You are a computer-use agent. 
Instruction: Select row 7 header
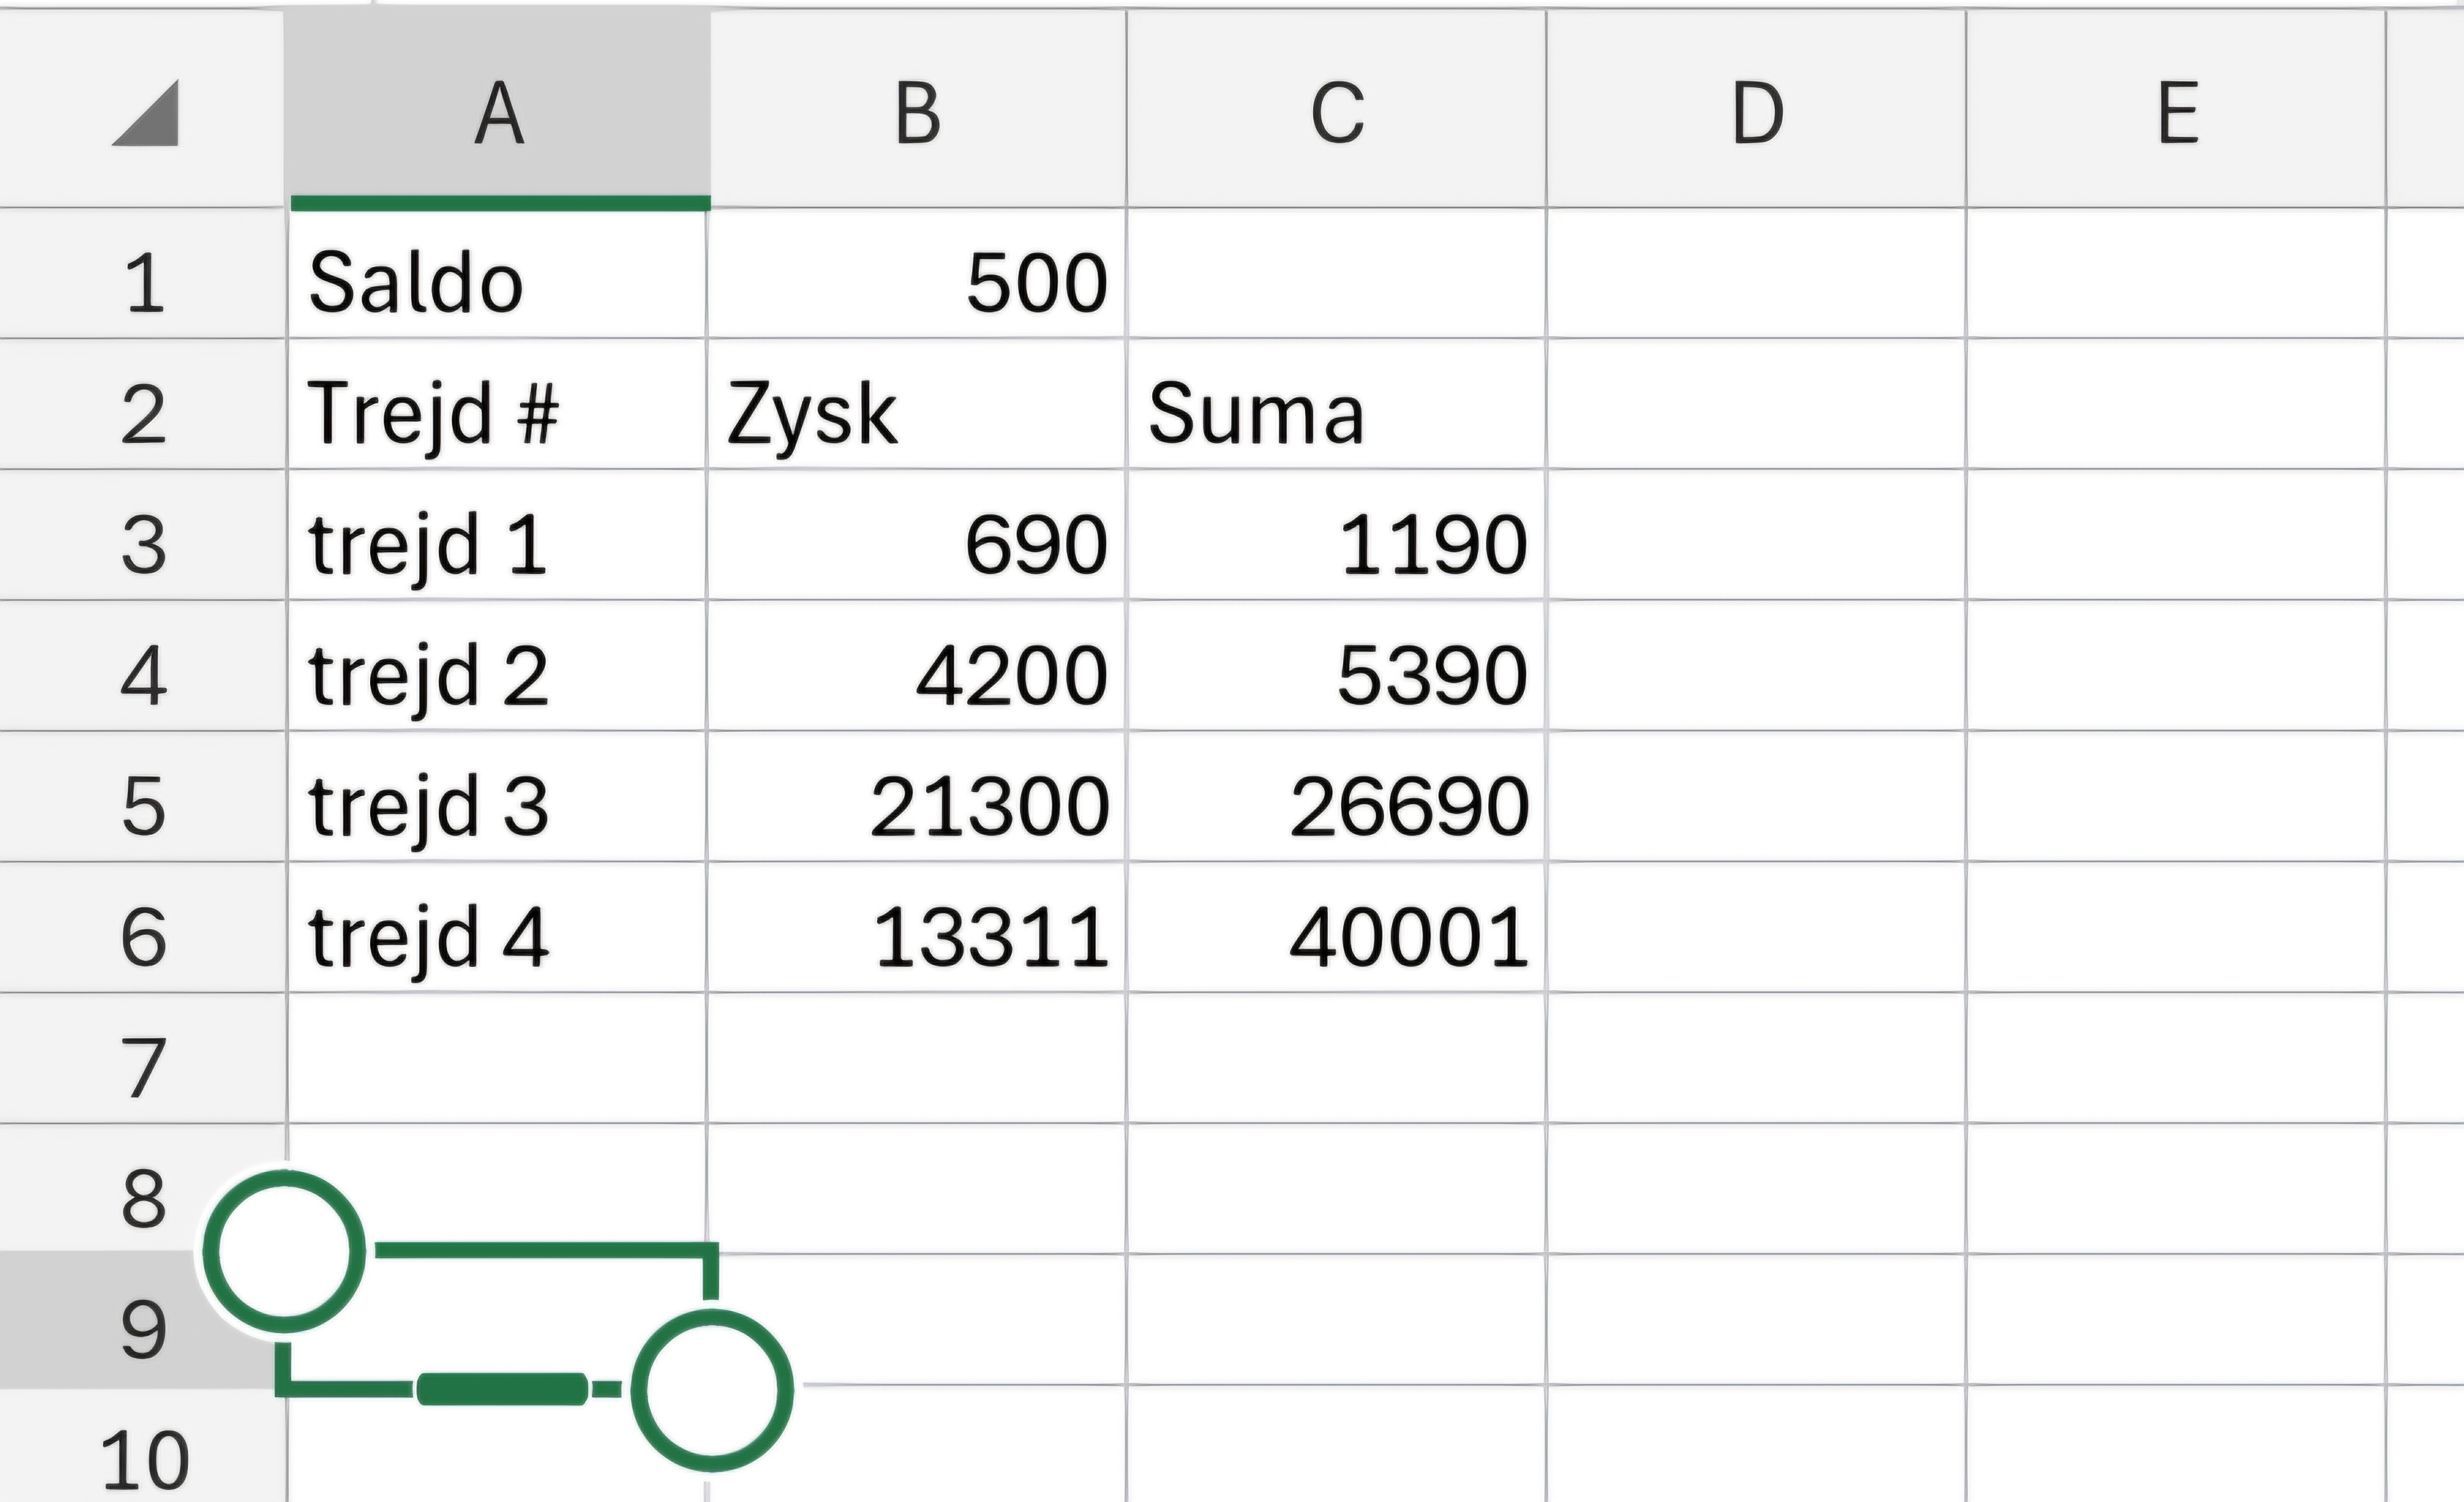143,1068
